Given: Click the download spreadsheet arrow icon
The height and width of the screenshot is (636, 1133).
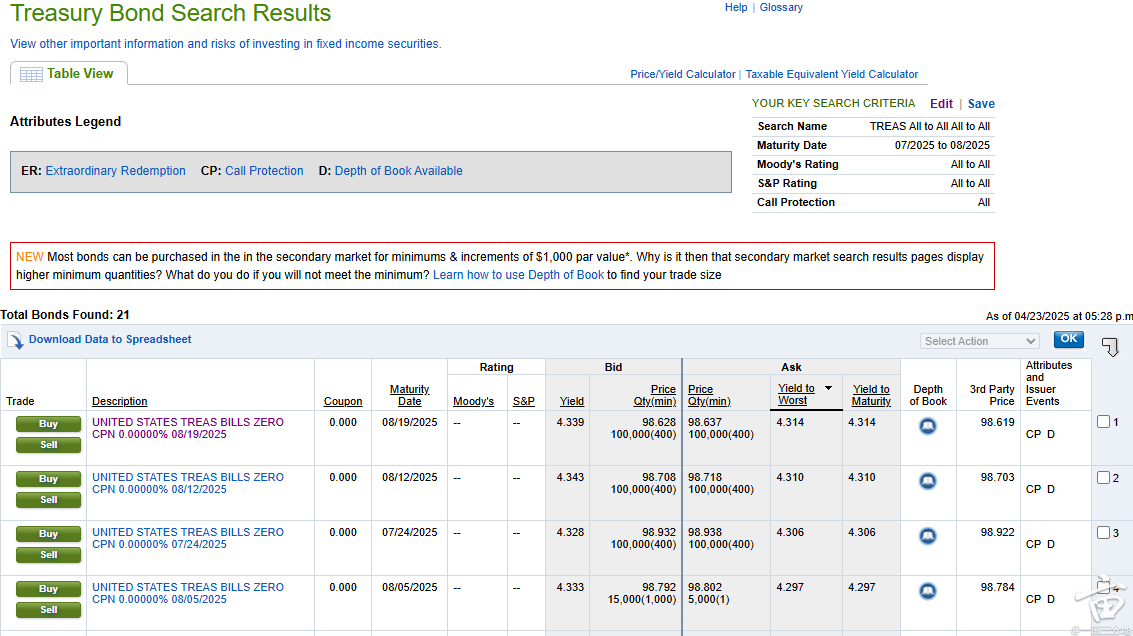Looking at the screenshot, I should click(x=15, y=340).
